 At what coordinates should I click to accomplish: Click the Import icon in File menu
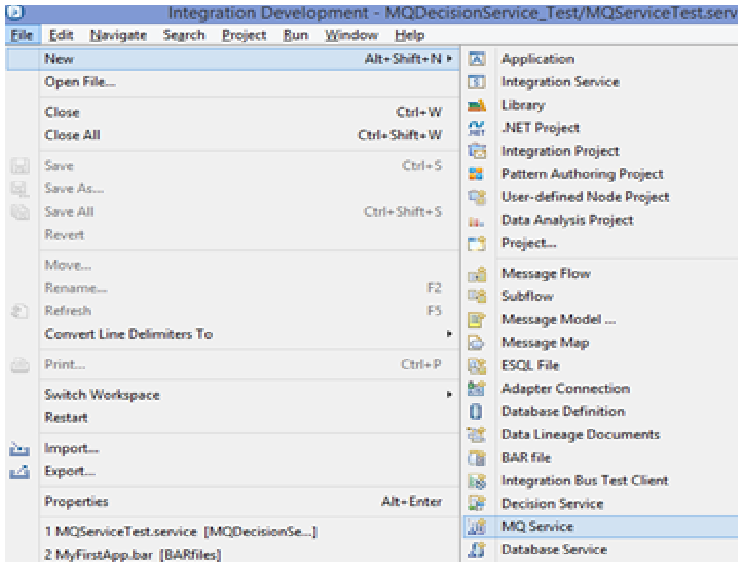(x=19, y=449)
